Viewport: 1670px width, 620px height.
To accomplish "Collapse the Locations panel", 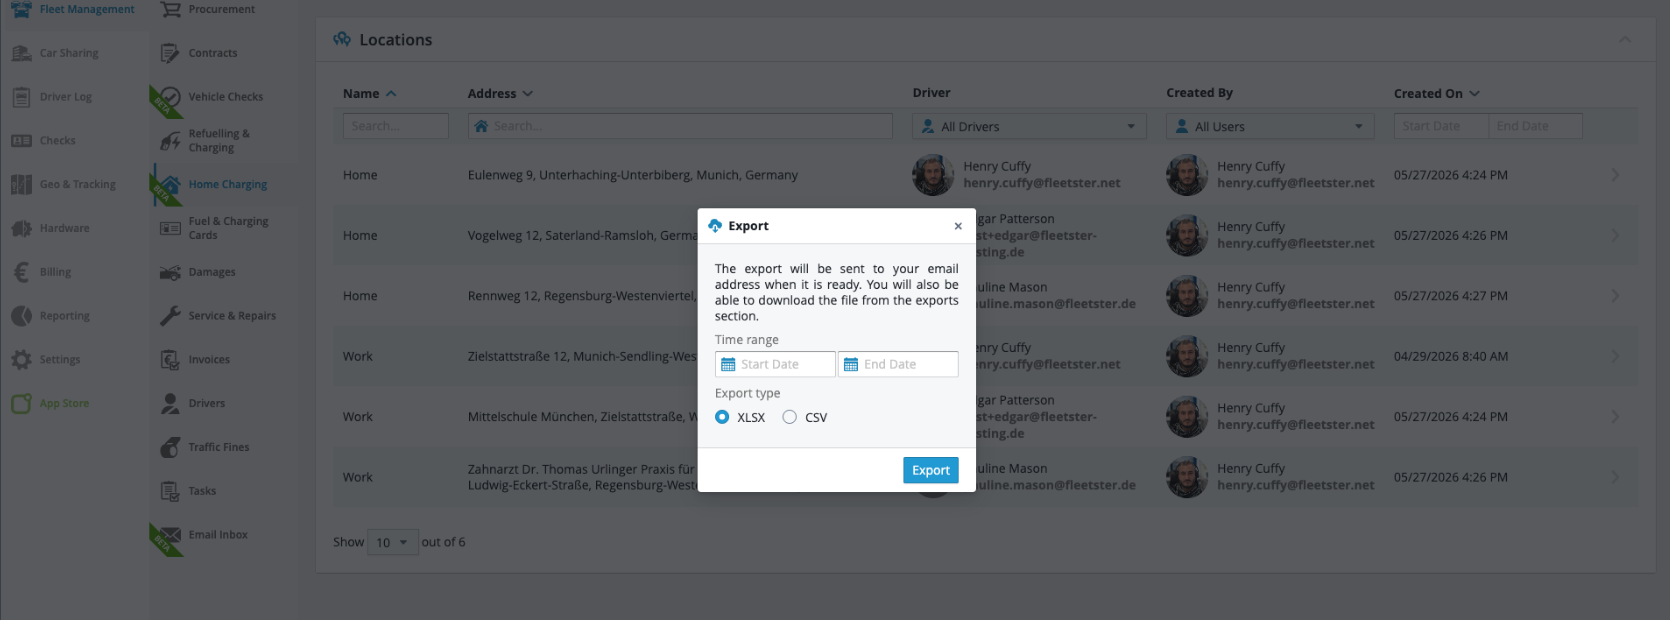I will (x=1624, y=39).
